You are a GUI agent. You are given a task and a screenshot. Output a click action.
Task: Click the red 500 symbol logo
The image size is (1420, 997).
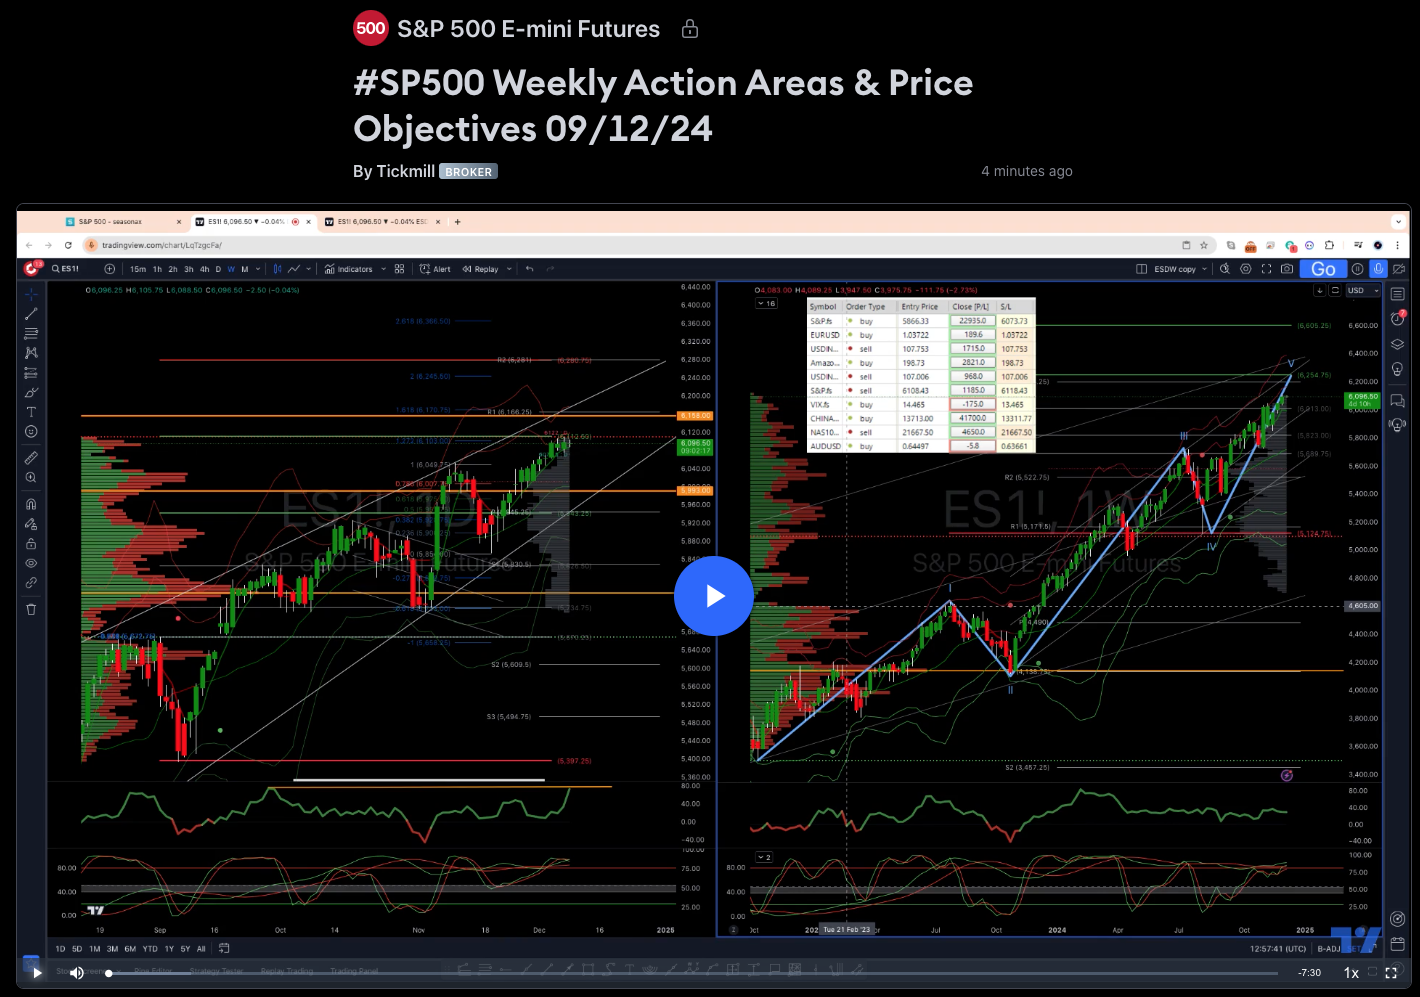[371, 28]
